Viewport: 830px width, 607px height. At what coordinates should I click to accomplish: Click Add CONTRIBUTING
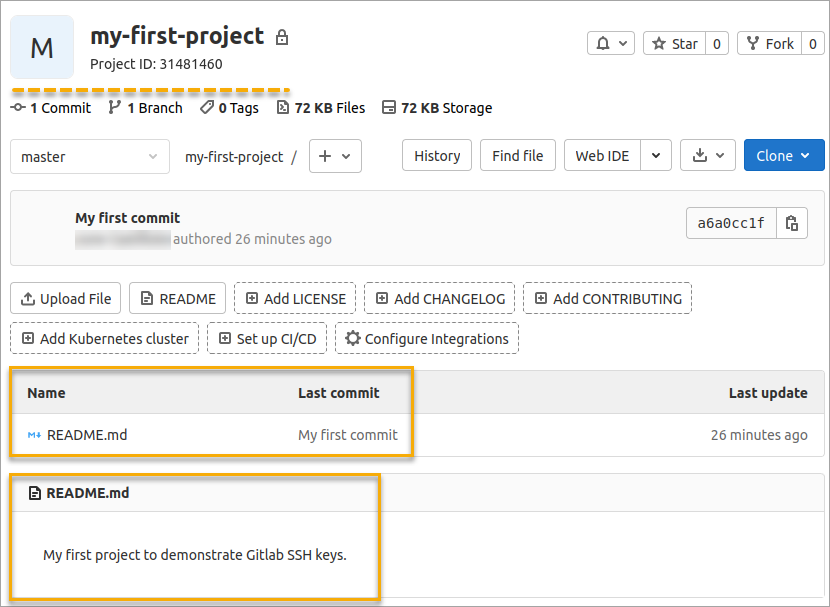pyautogui.click(x=607, y=298)
